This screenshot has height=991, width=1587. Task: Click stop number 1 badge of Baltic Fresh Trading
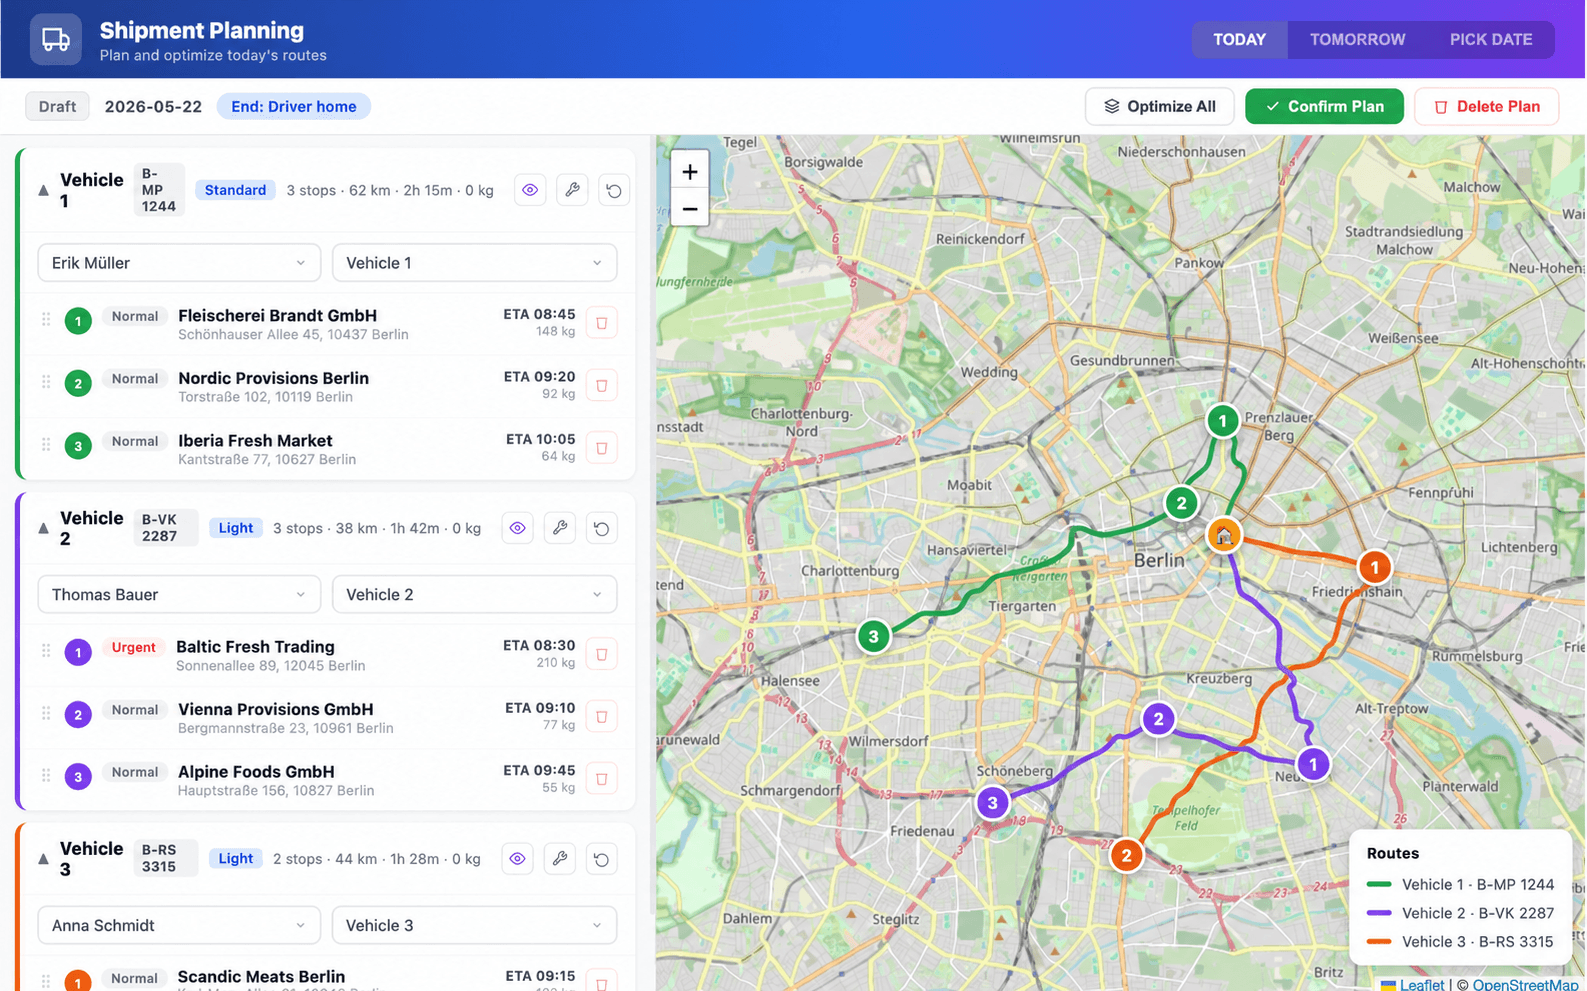(78, 652)
